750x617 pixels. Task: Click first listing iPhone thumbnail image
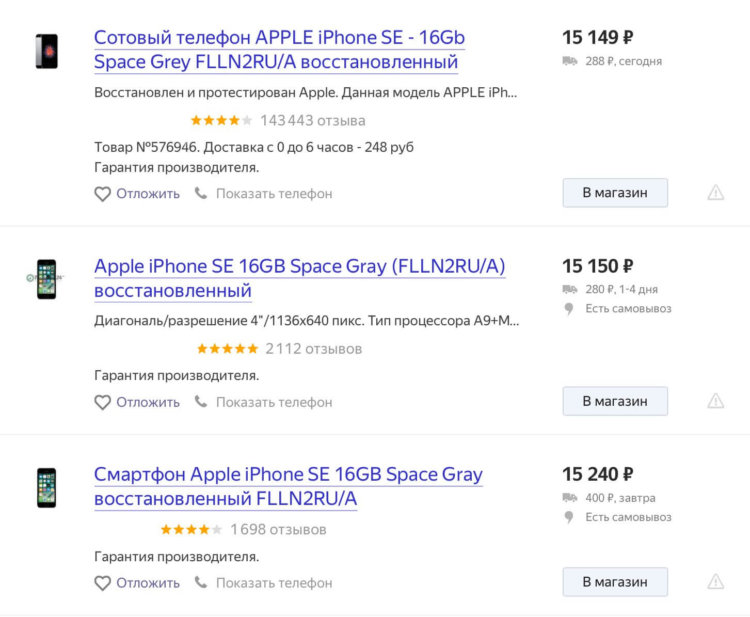(x=47, y=51)
